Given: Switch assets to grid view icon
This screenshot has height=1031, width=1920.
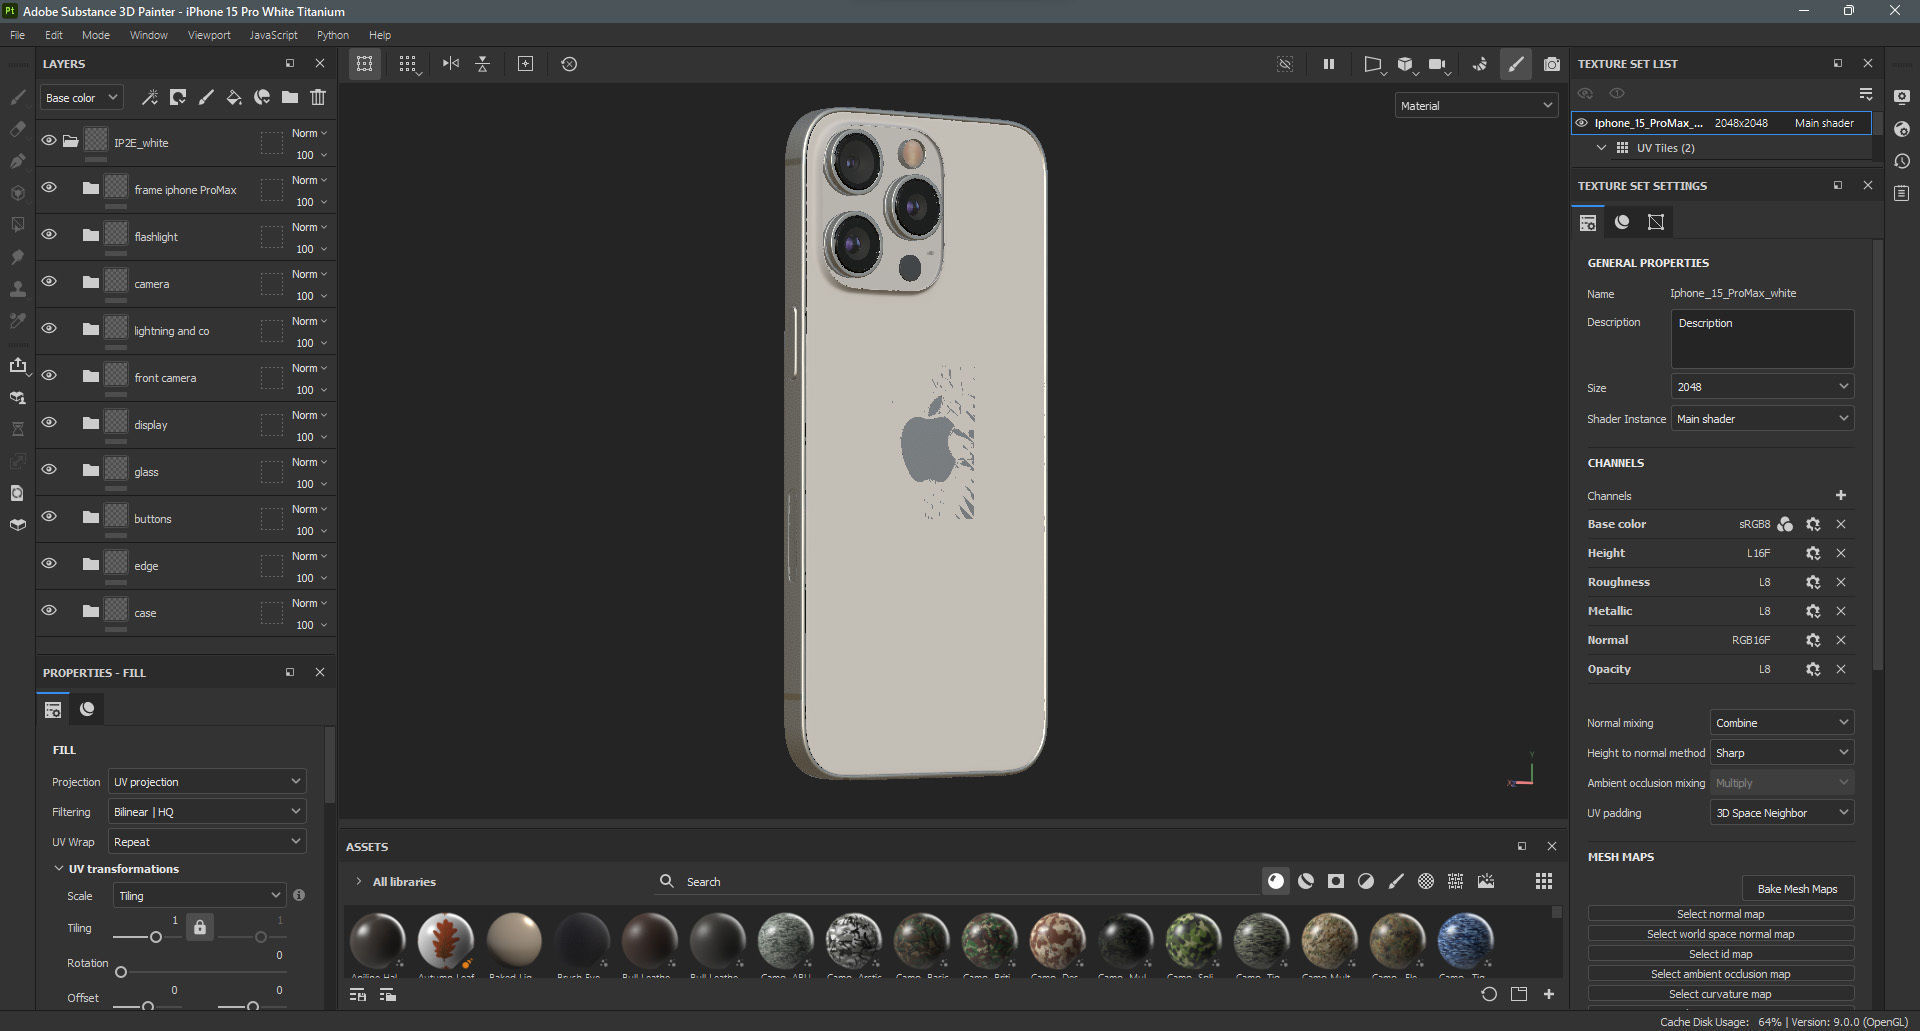Looking at the screenshot, I should click(x=1544, y=881).
